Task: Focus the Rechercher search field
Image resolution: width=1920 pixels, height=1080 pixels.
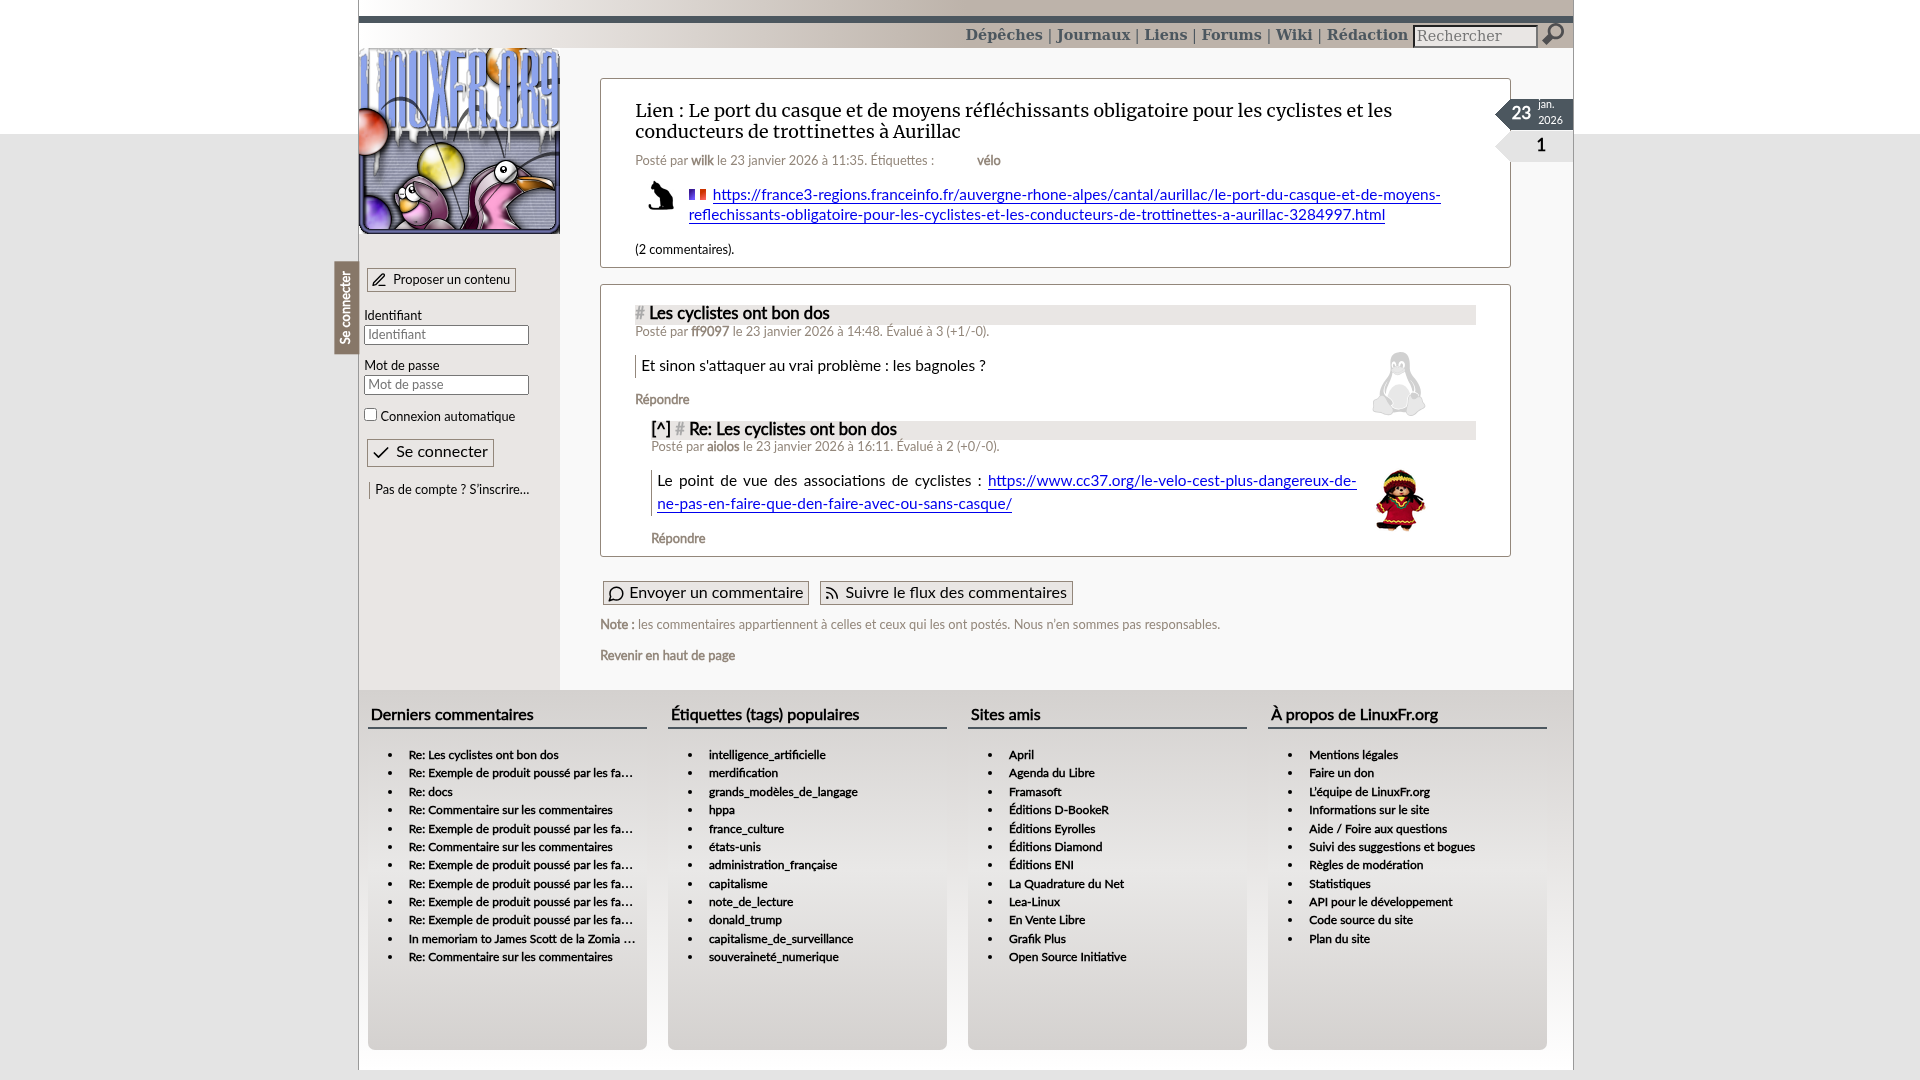Action: pyautogui.click(x=1474, y=36)
